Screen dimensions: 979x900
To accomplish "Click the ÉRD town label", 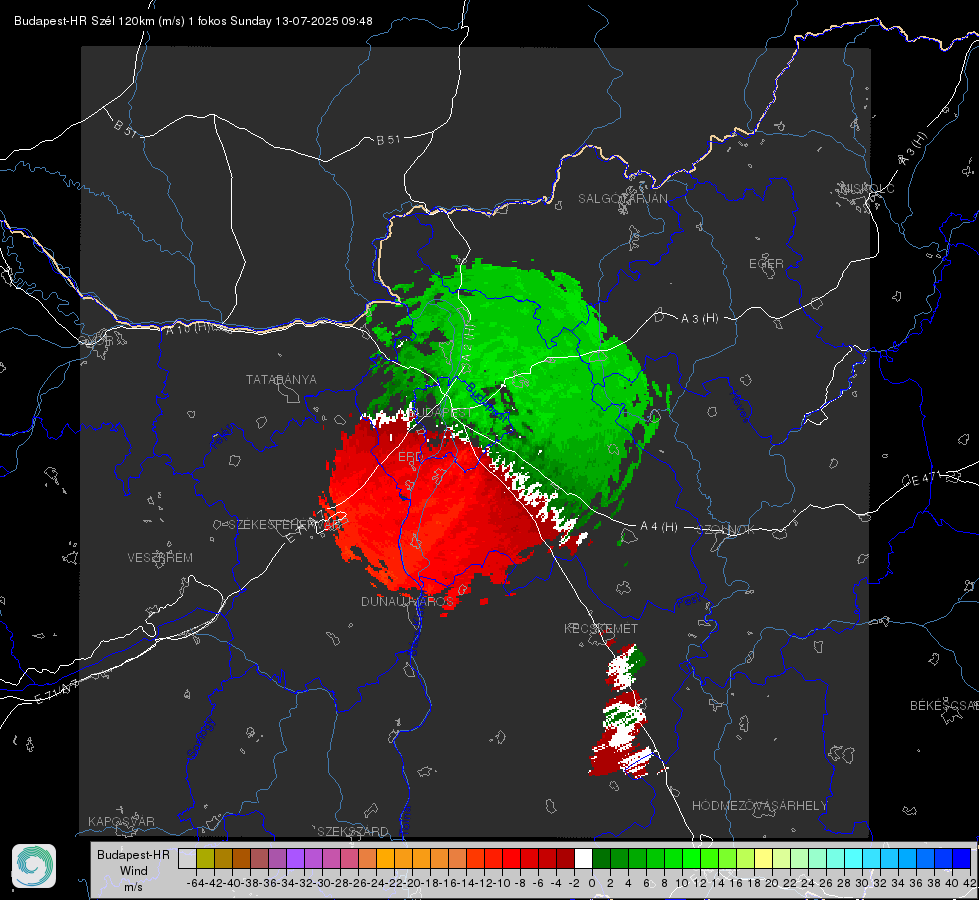I will tap(410, 457).
